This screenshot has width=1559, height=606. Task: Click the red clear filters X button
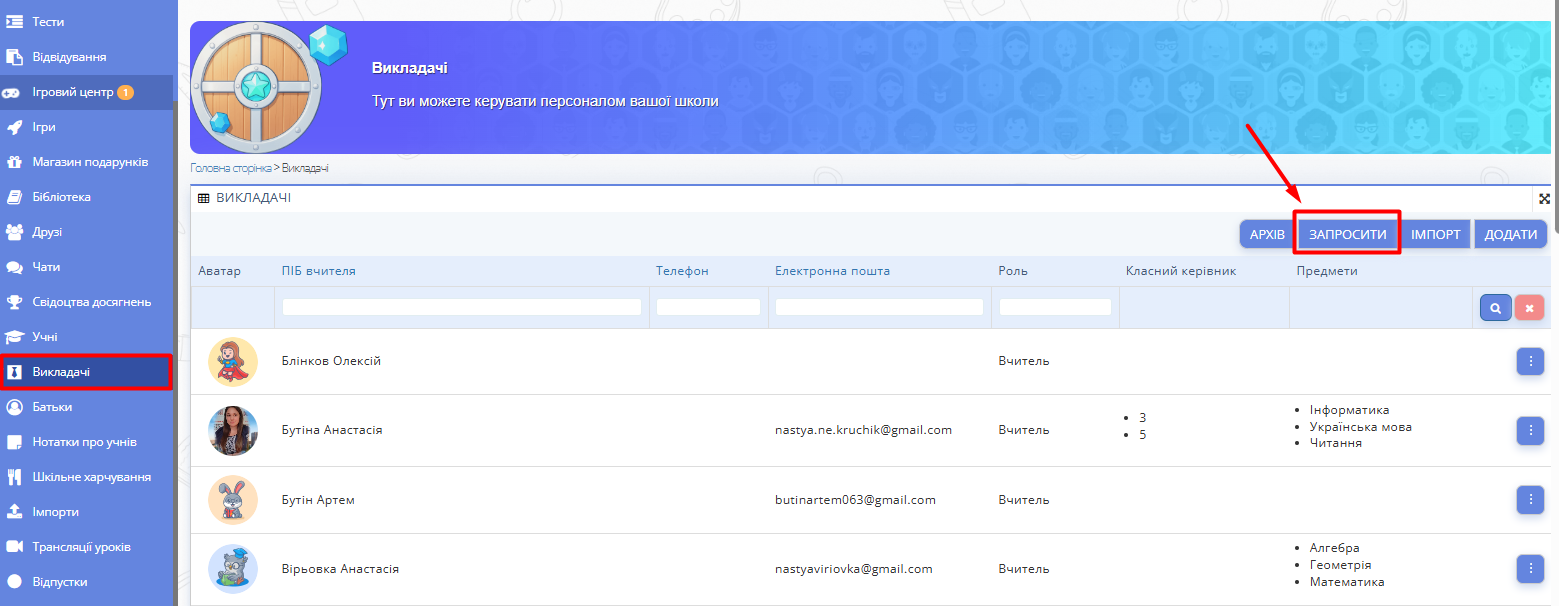[1529, 308]
